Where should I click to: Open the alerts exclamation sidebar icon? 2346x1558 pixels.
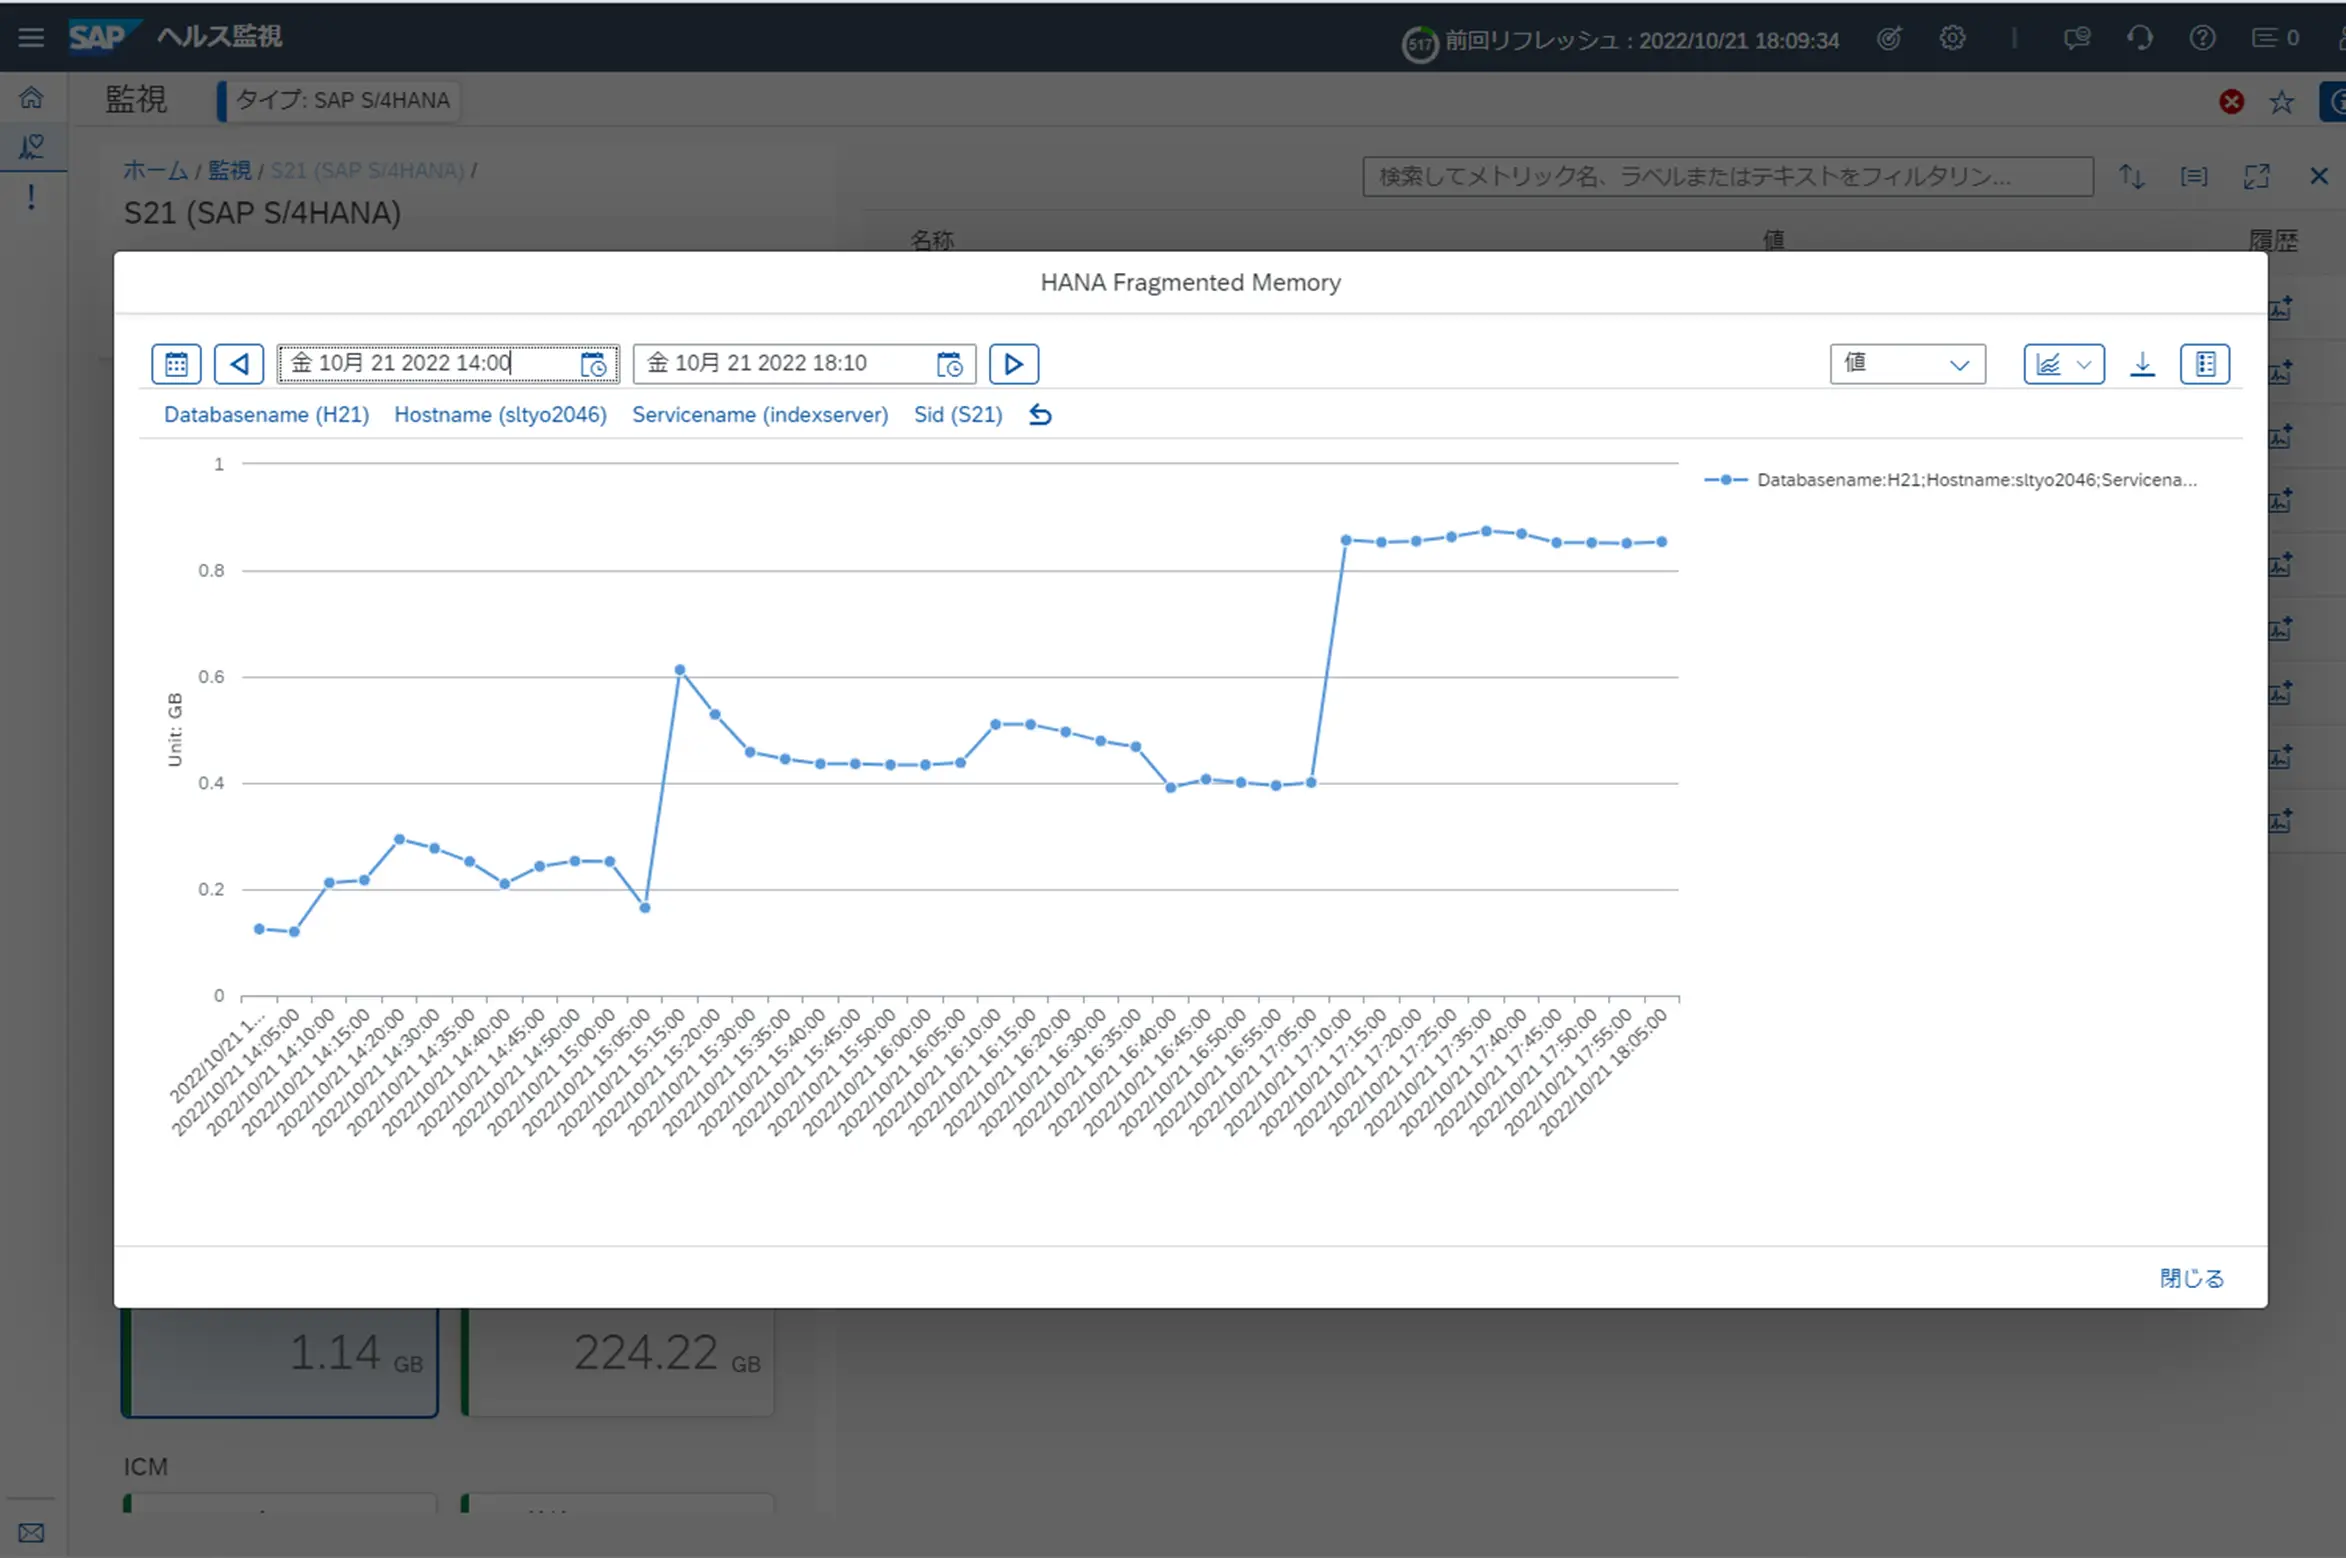pos(32,197)
